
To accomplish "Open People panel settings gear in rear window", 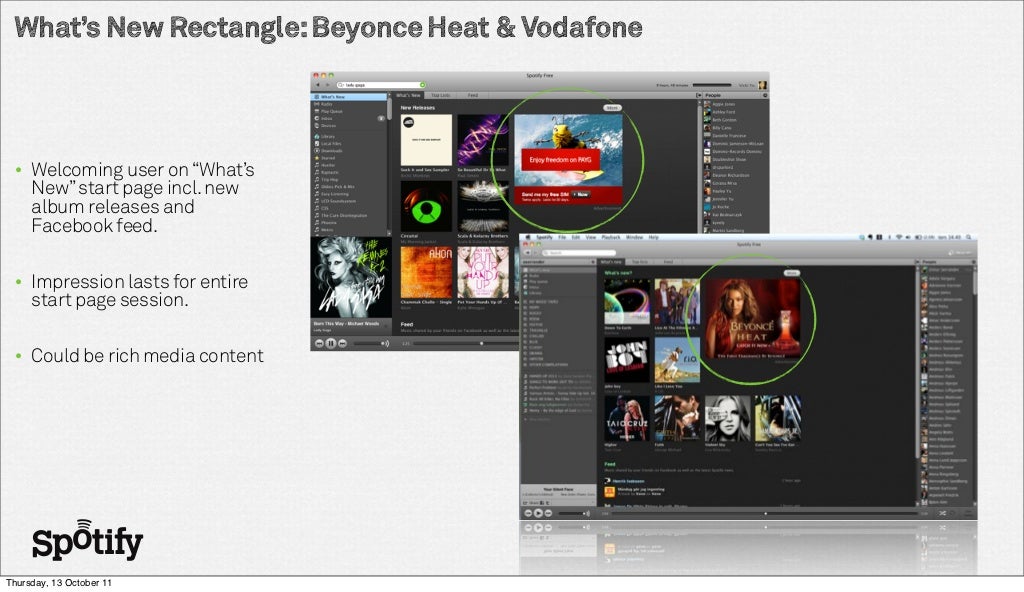I will [x=765, y=95].
